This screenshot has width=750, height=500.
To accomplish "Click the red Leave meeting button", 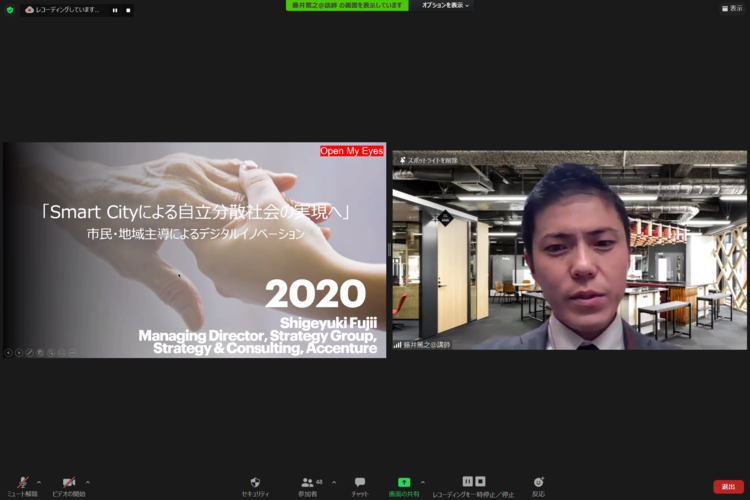I will tap(728, 487).
